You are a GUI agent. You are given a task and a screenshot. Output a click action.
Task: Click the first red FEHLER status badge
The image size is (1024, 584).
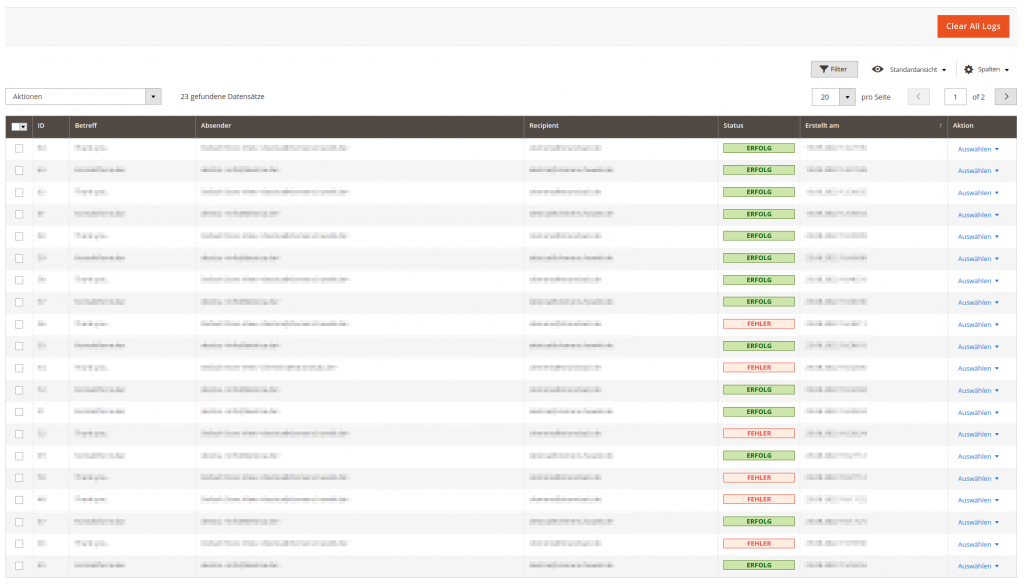point(758,324)
